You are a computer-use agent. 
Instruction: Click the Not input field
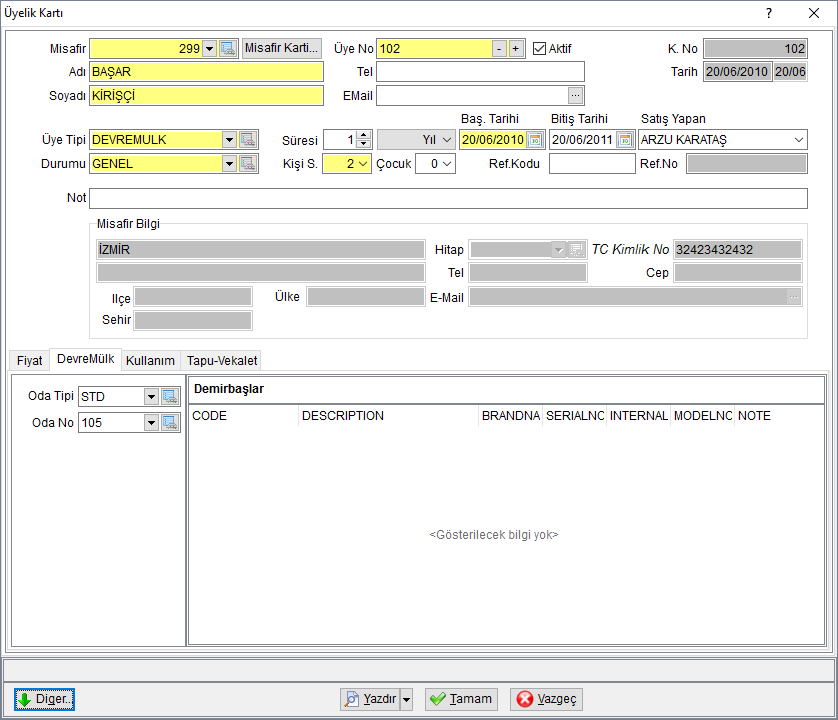click(448, 198)
